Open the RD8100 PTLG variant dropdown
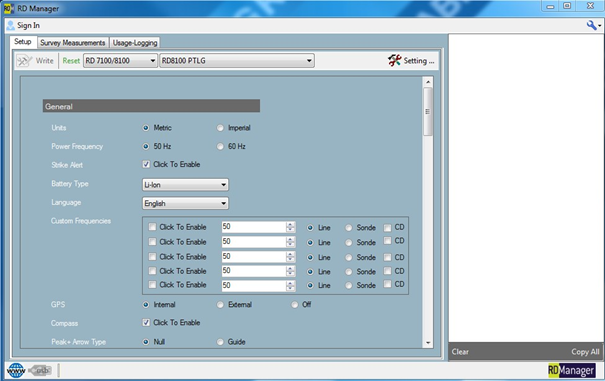This screenshot has width=605, height=381. [x=237, y=61]
